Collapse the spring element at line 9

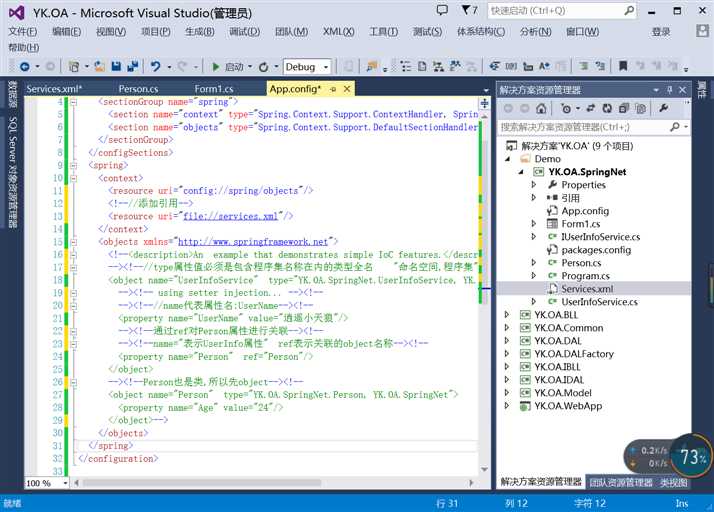(74, 165)
